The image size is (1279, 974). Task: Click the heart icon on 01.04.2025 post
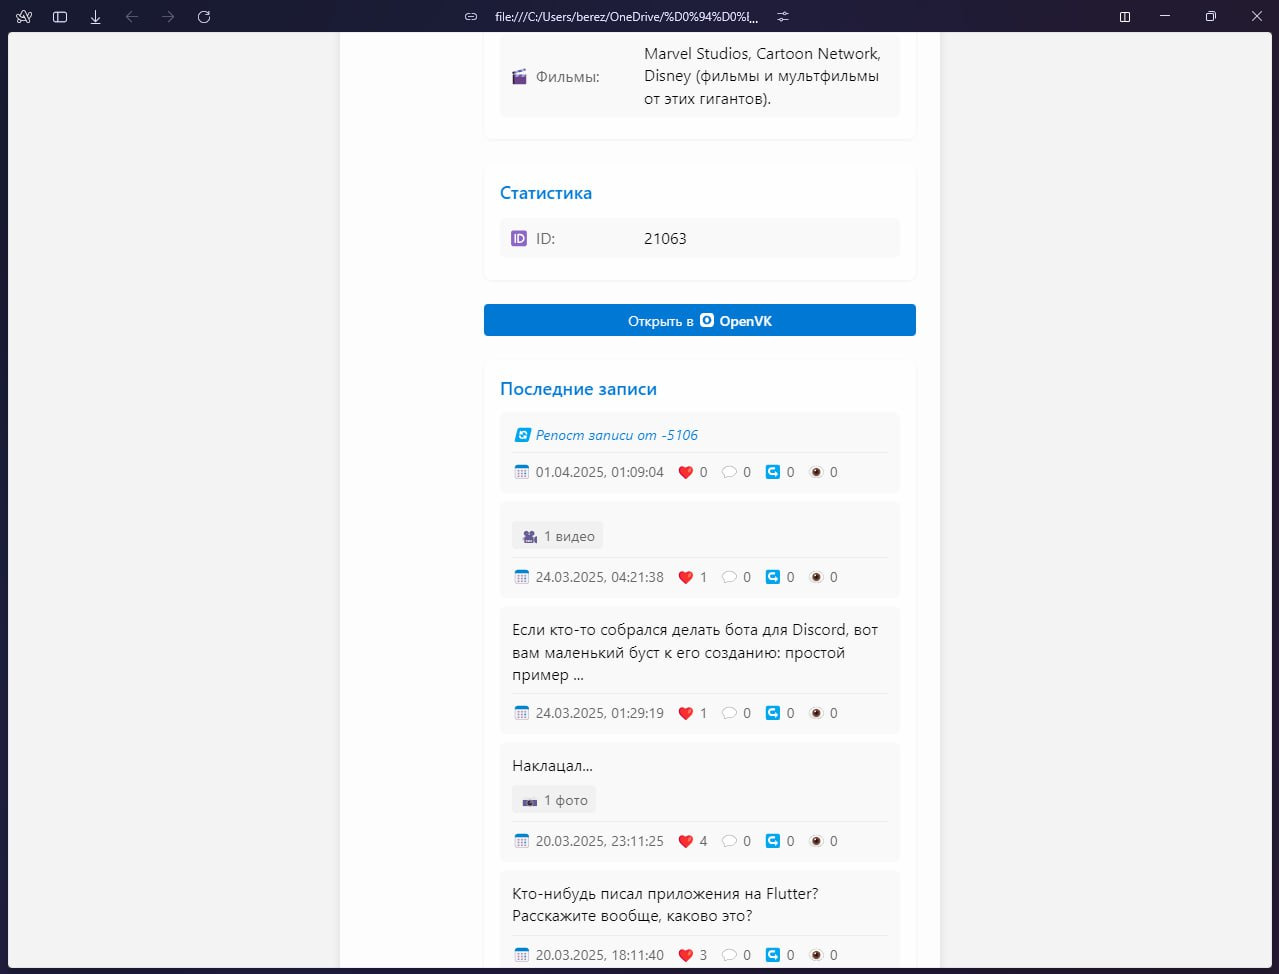[x=685, y=472]
